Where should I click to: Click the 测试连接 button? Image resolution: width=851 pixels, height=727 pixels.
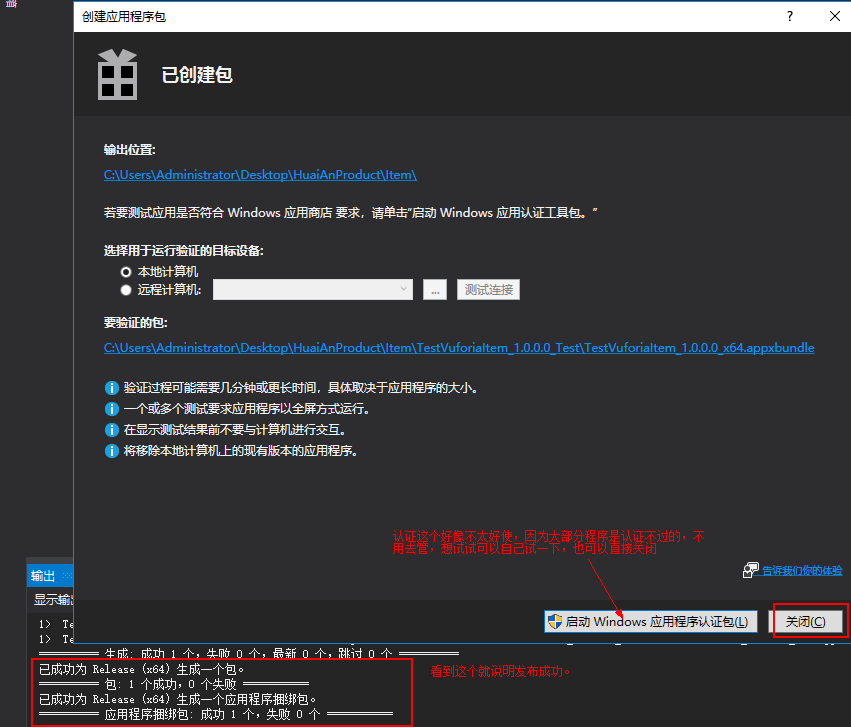click(488, 290)
